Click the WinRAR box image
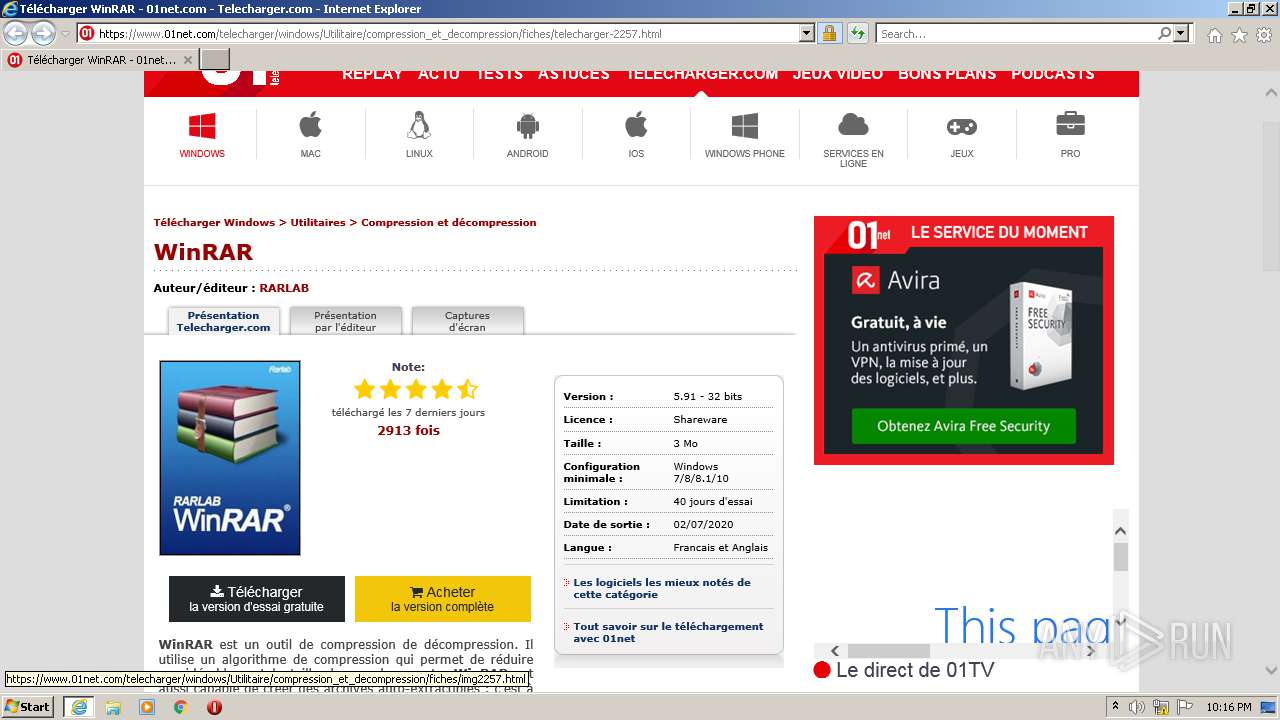The height and width of the screenshot is (720, 1280). (230, 458)
